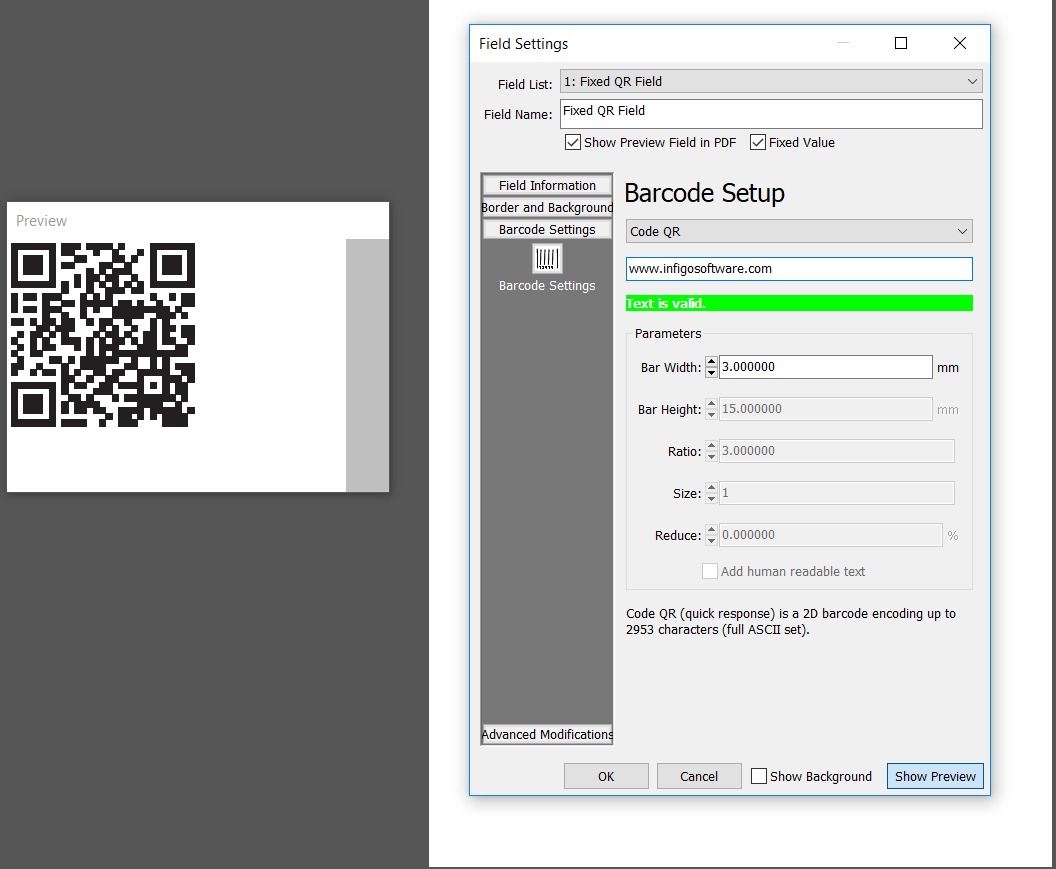
Task: Uncheck the Fixed Value checkbox
Action: click(x=758, y=142)
